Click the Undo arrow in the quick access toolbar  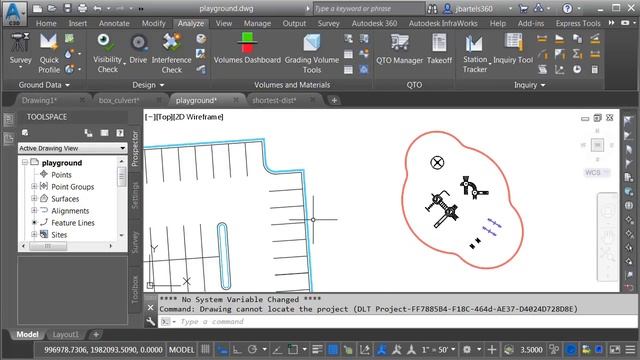pyautogui.click(x=97, y=8)
